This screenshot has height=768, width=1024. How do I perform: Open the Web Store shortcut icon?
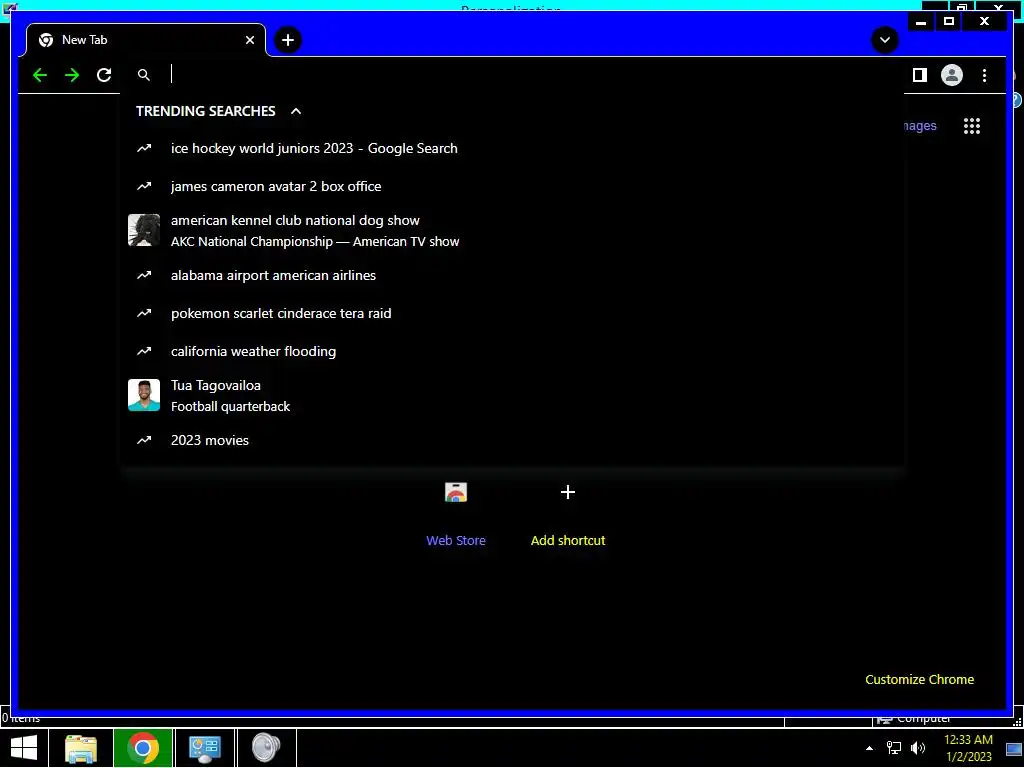[456, 492]
